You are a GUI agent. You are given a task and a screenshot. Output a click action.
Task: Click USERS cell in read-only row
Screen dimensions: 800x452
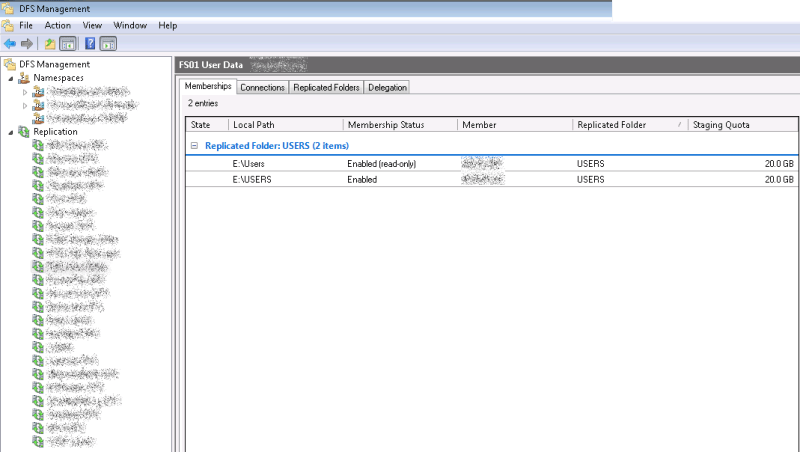tap(591, 164)
